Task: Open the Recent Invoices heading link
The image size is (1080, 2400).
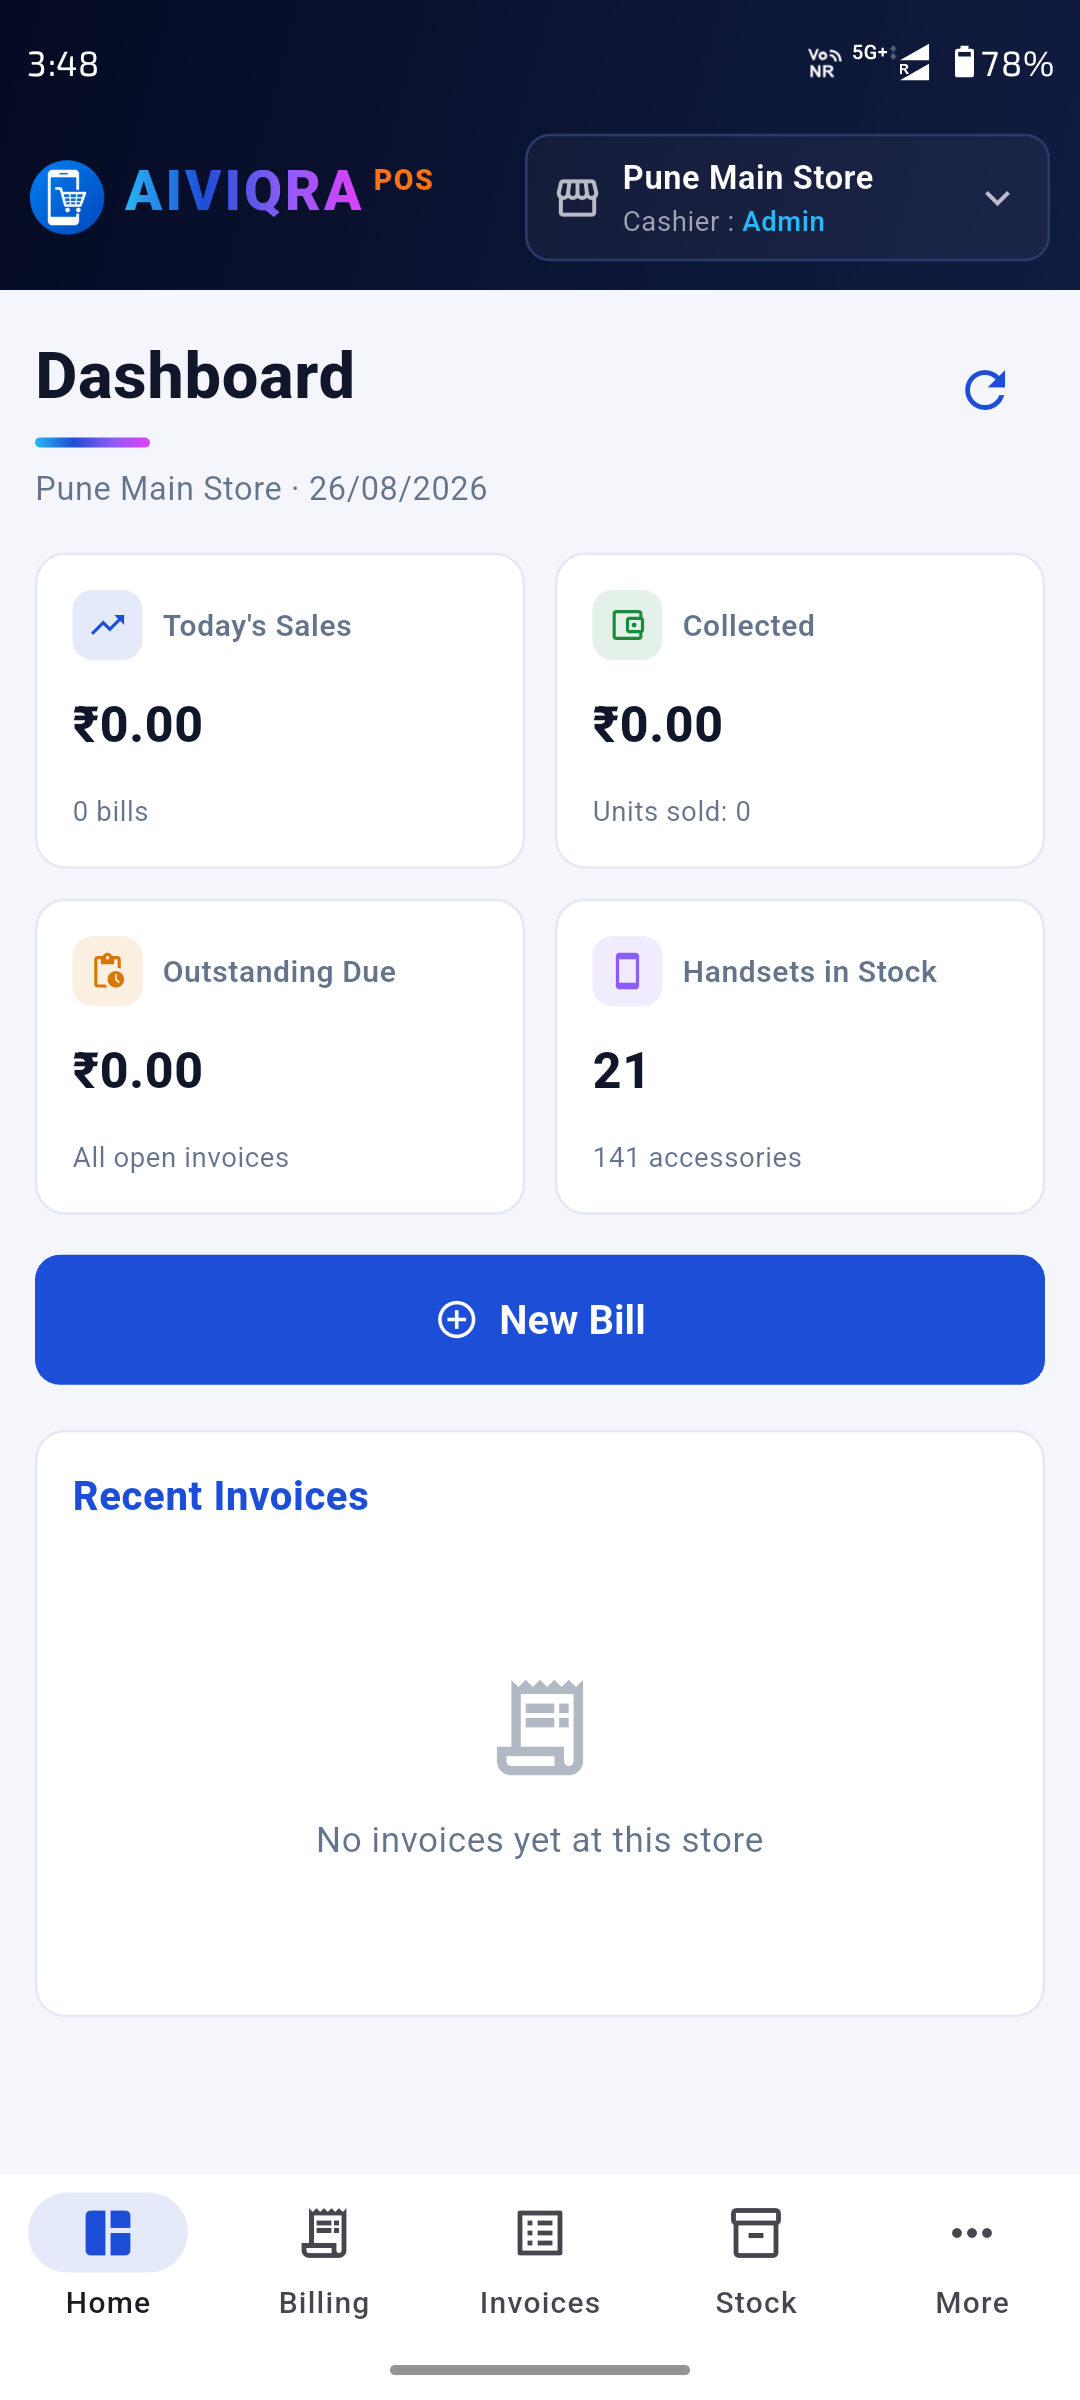Action: click(221, 1496)
